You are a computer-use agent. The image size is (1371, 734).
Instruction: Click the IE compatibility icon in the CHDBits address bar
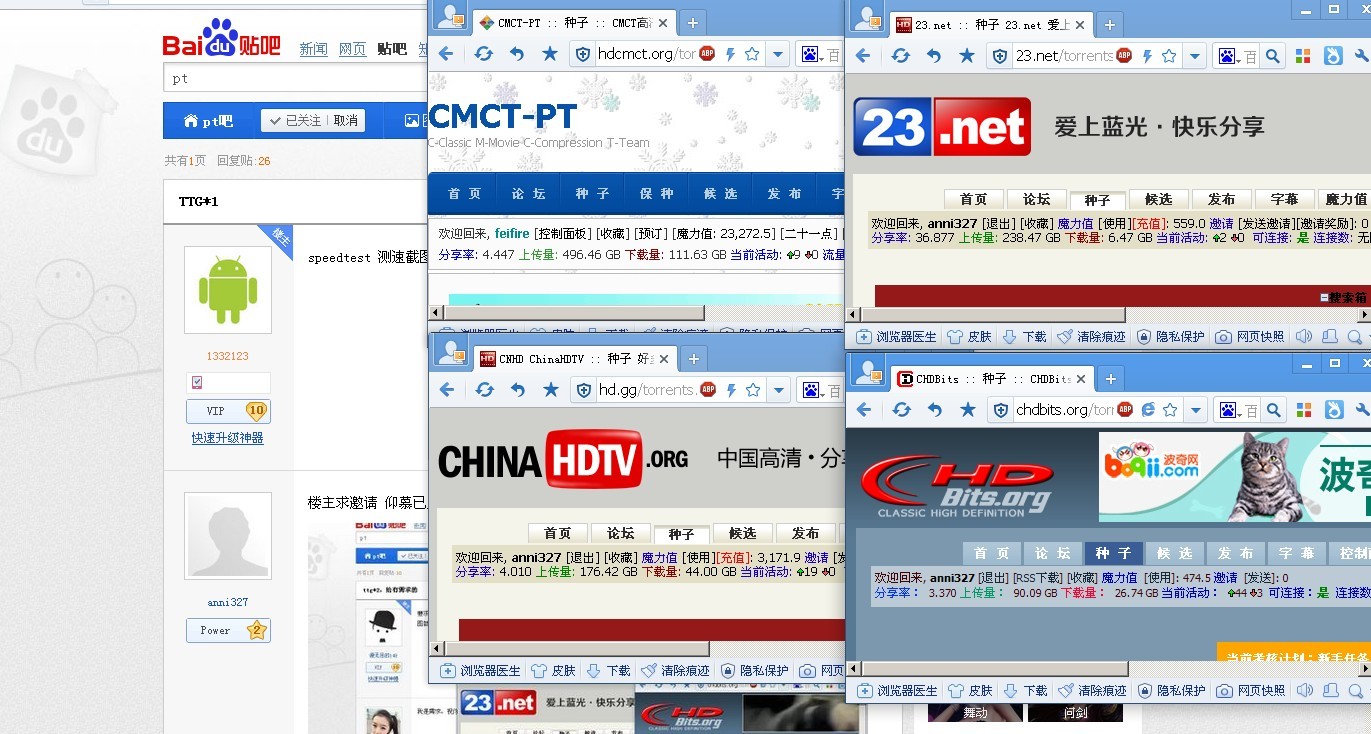point(1149,410)
